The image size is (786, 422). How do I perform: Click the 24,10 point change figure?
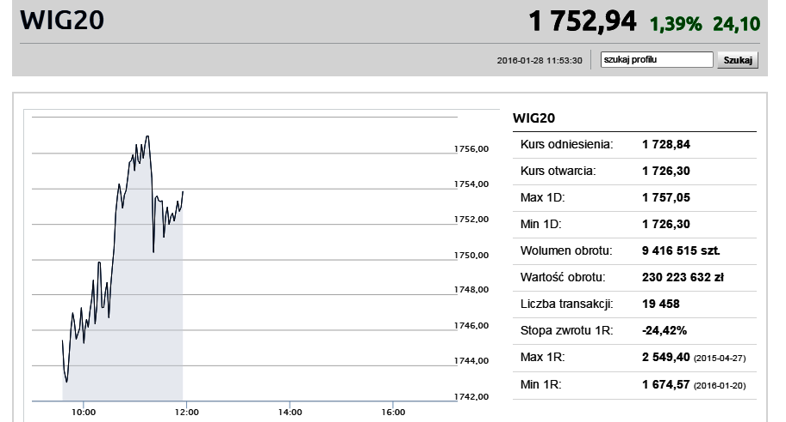[738, 22]
